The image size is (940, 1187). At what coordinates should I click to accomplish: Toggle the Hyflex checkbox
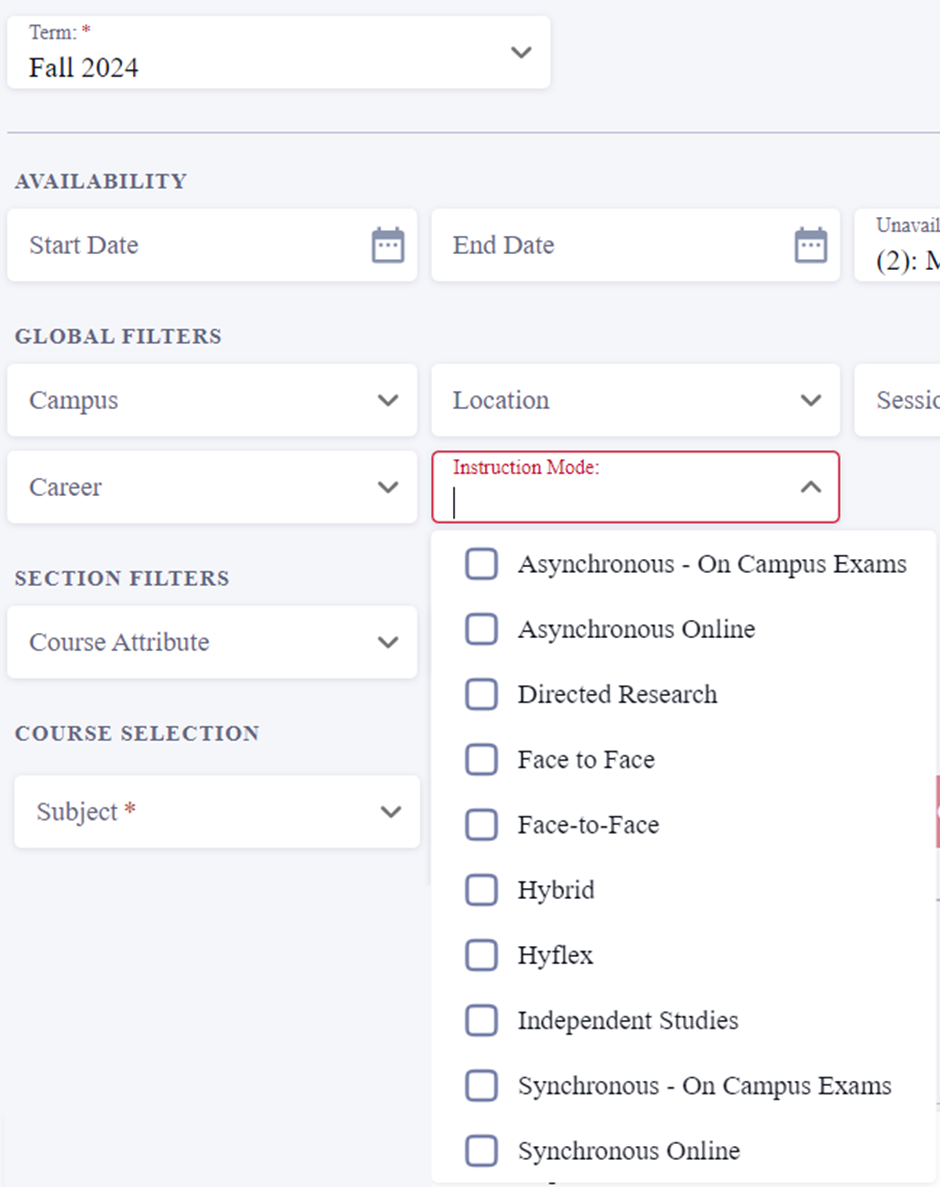(x=481, y=955)
